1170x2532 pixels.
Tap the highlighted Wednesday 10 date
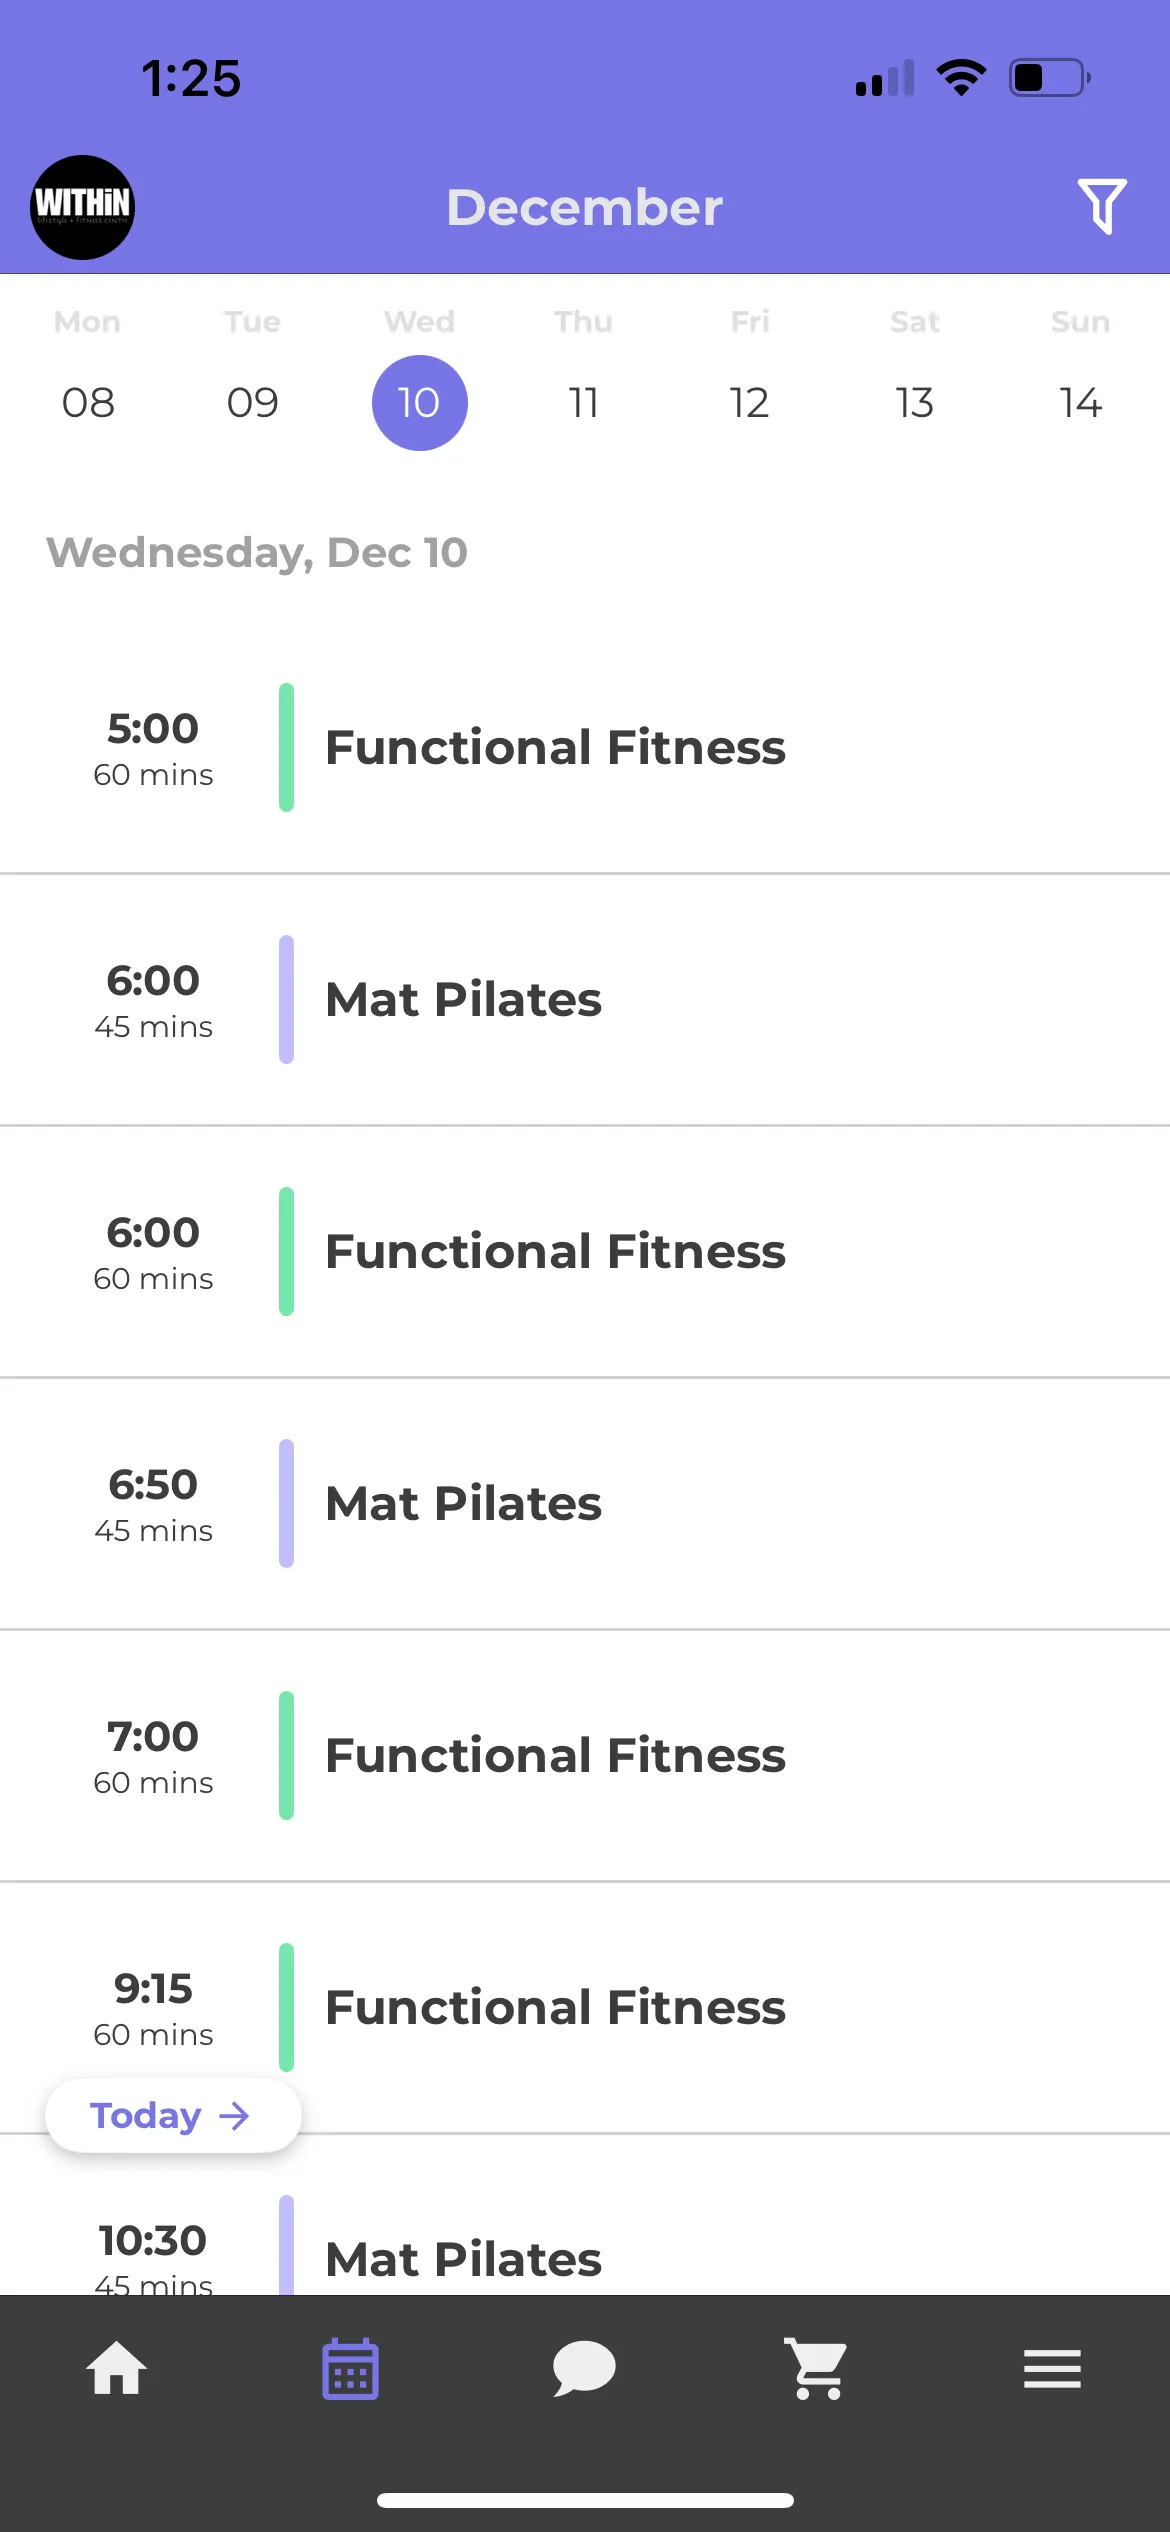pyautogui.click(x=419, y=402)
